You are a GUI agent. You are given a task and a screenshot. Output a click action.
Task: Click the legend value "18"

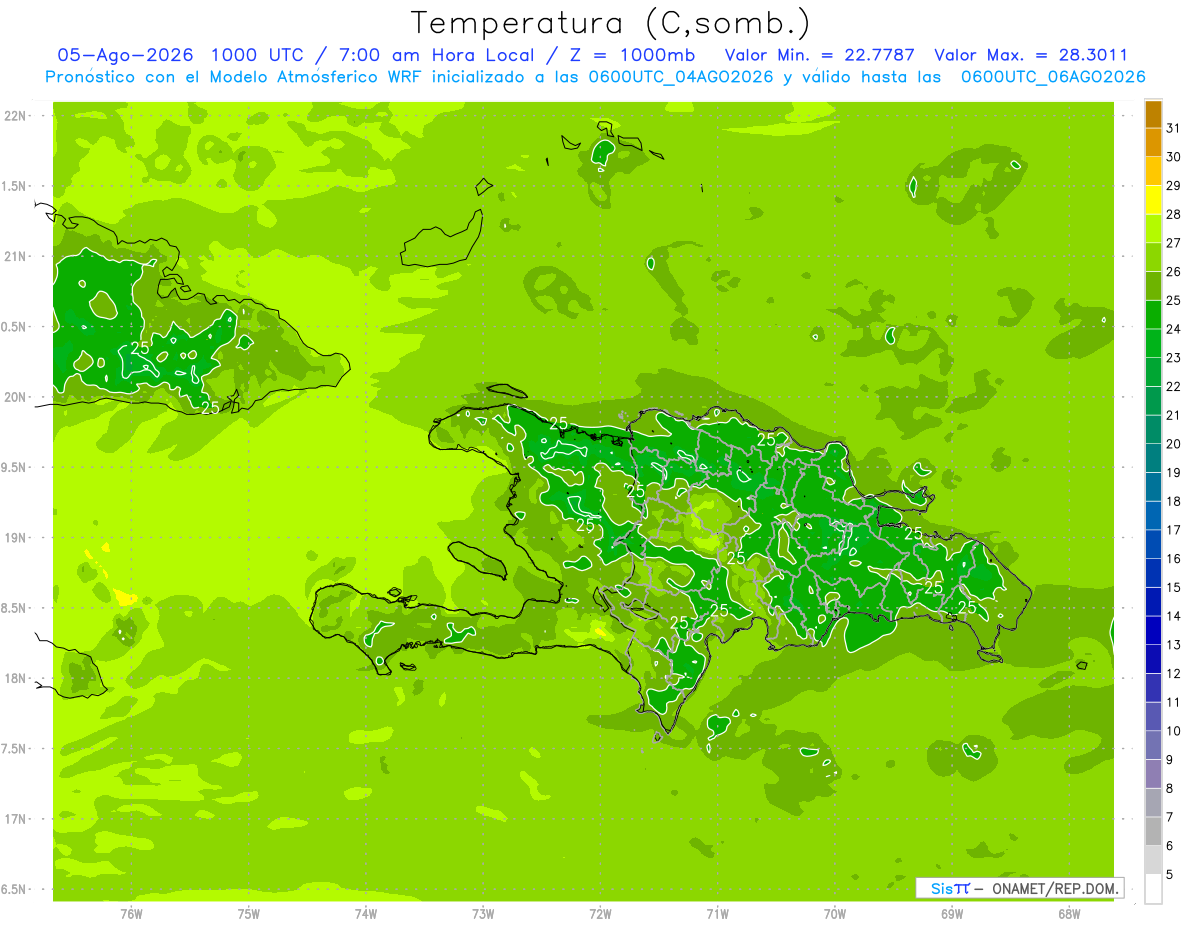click(1173, 501)
